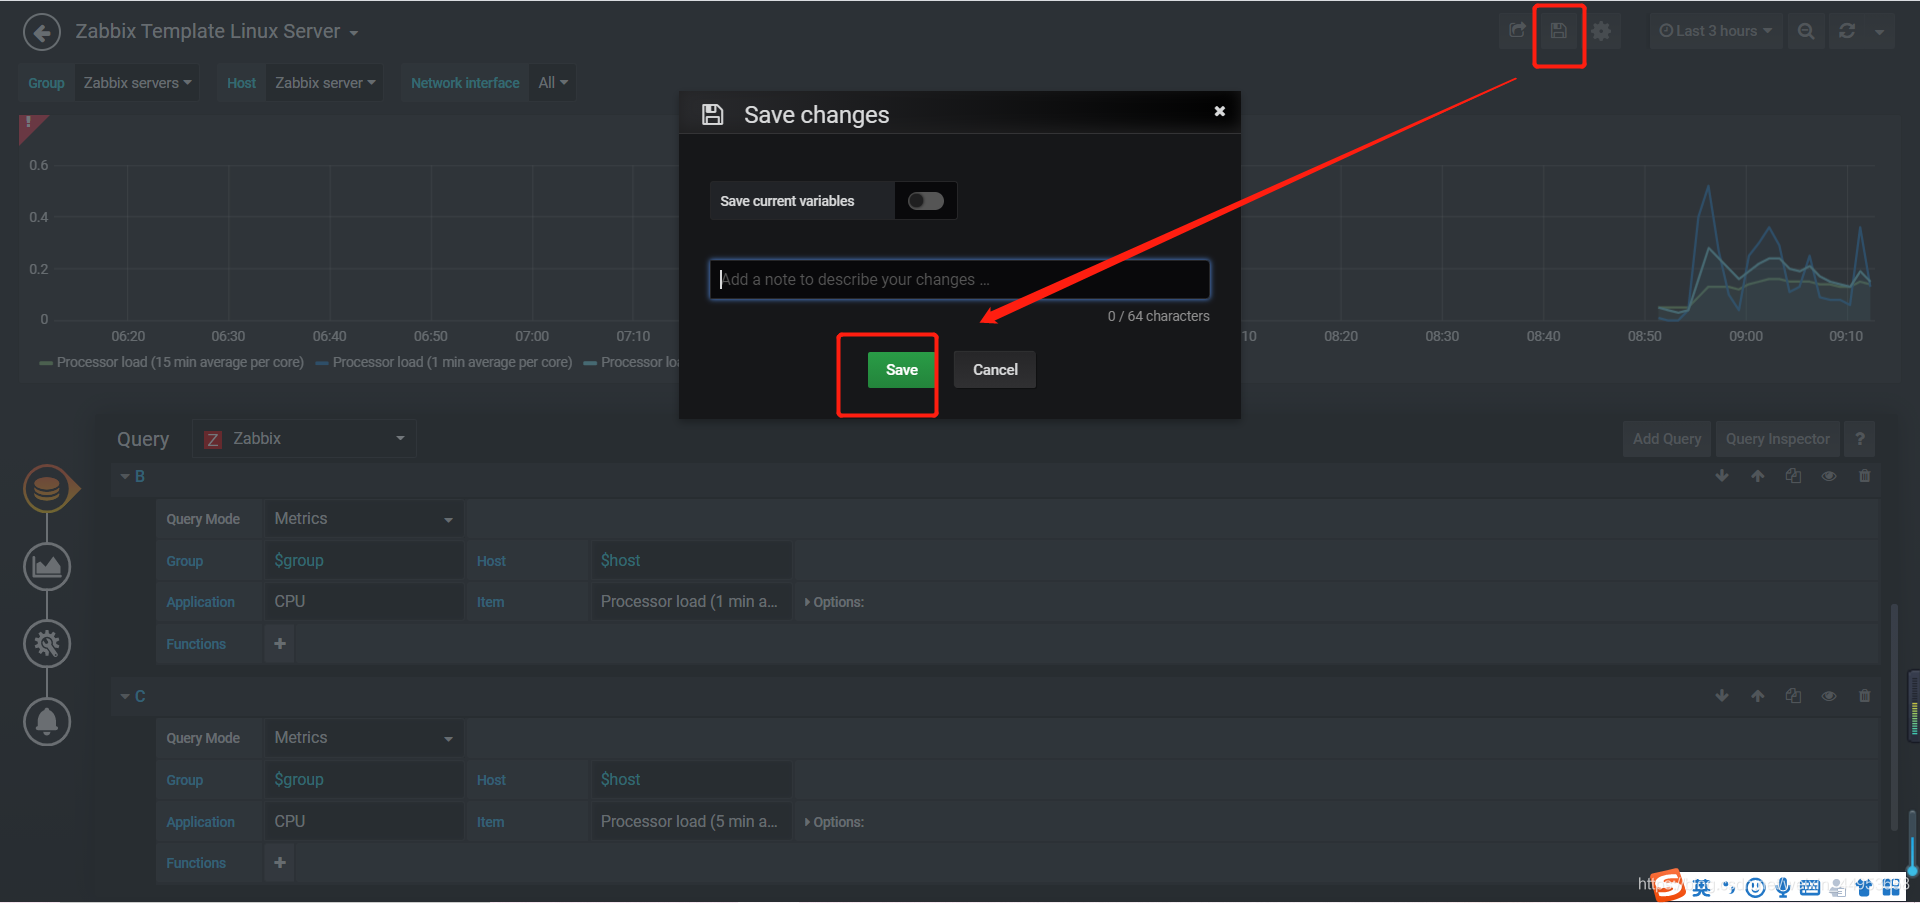Click the zoom out time range icon
1920x903 pixels.
click(x=1805, y=31)
